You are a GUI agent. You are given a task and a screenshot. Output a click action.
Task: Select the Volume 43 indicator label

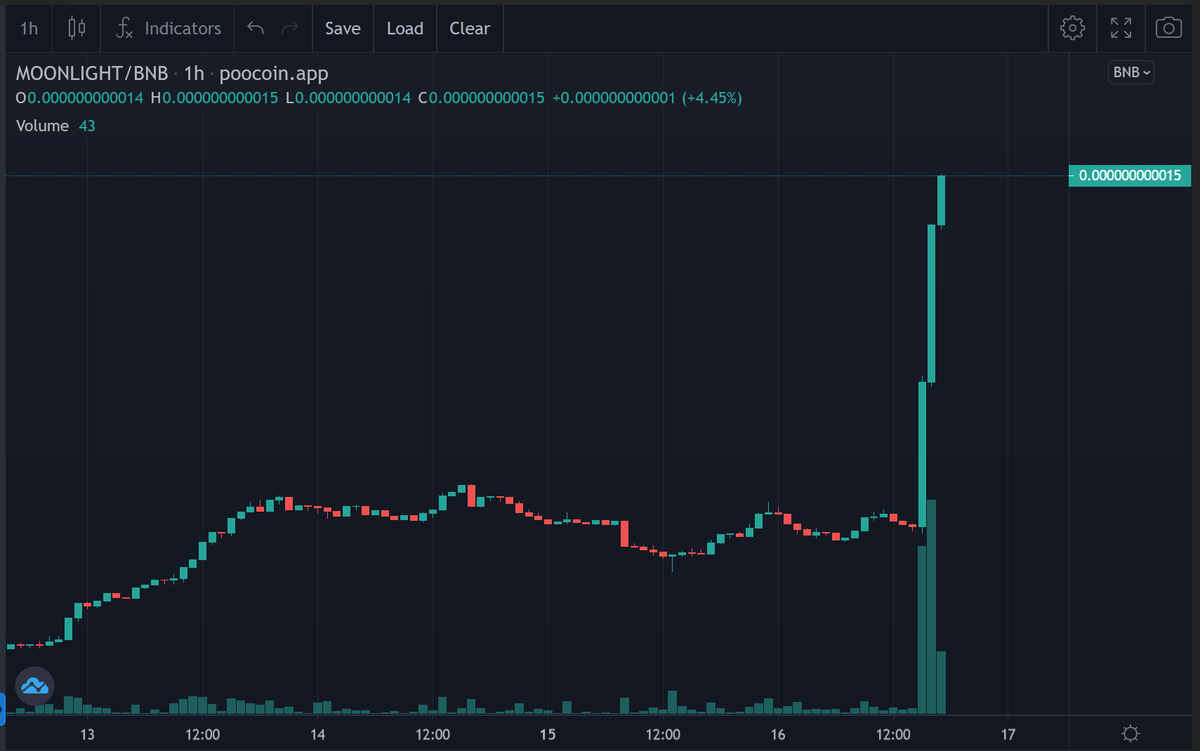(56, 126)
